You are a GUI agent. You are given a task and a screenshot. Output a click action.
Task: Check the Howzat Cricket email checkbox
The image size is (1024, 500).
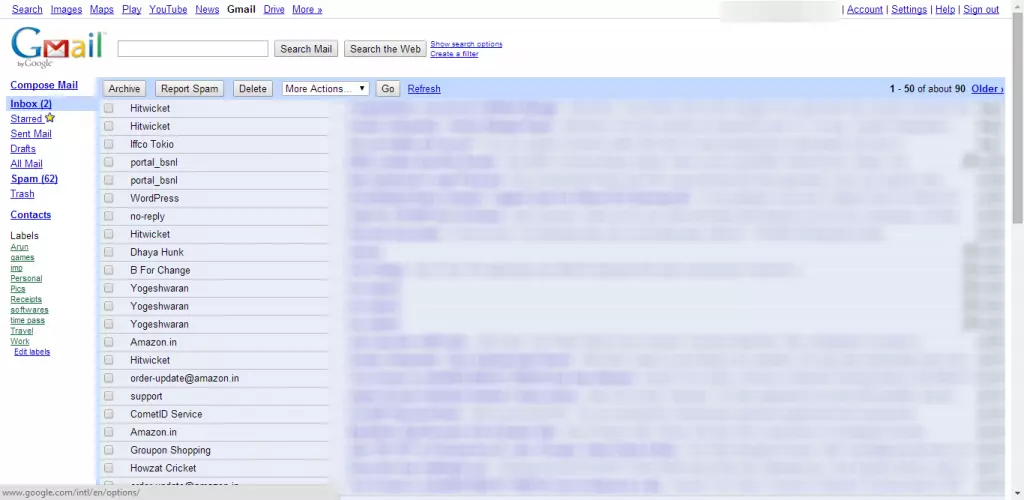coord(108,468)
